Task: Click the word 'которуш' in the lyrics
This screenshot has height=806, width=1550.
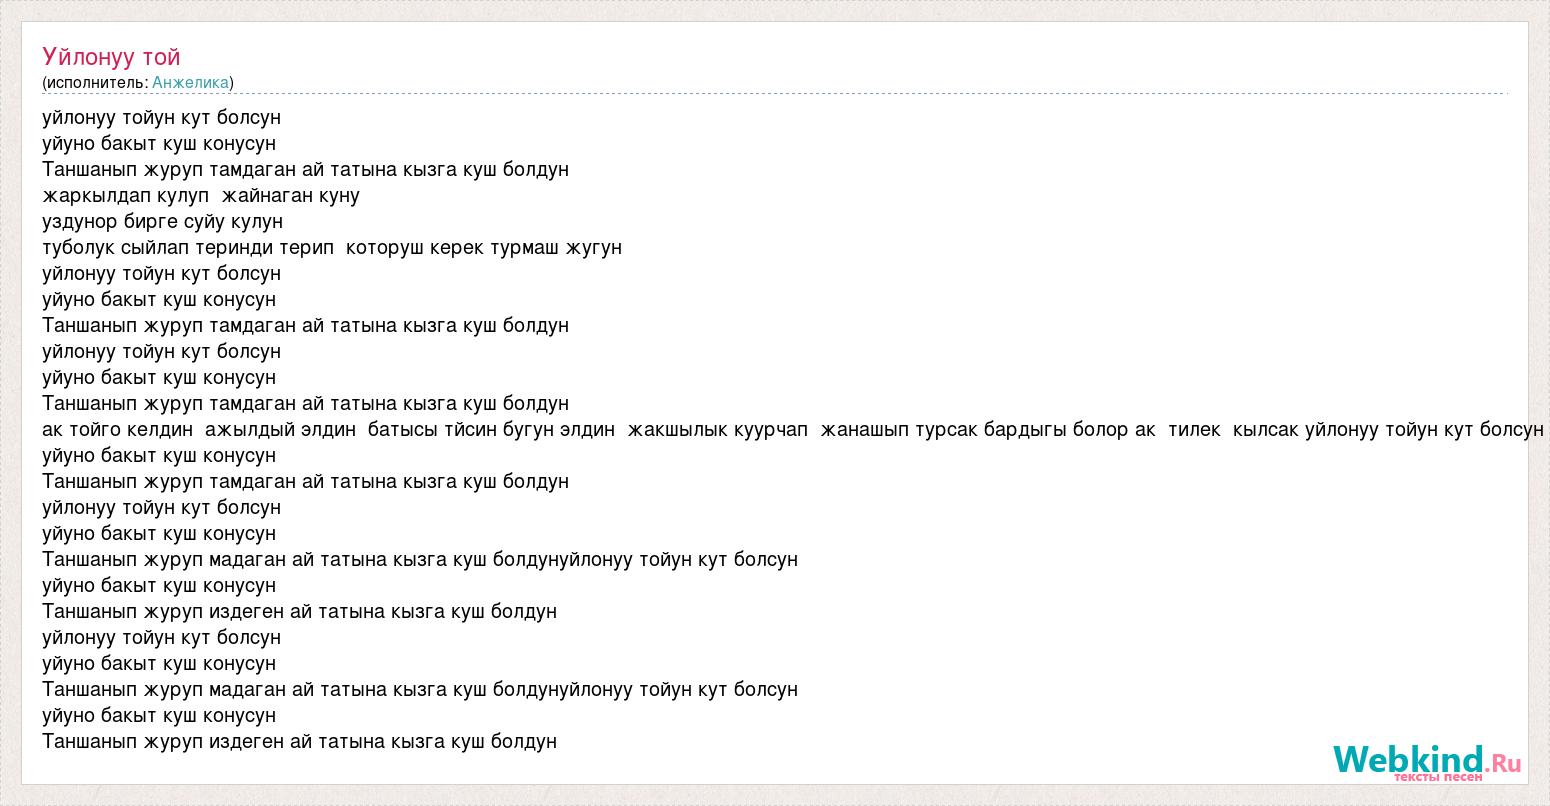Action: (x=384, y=247)
